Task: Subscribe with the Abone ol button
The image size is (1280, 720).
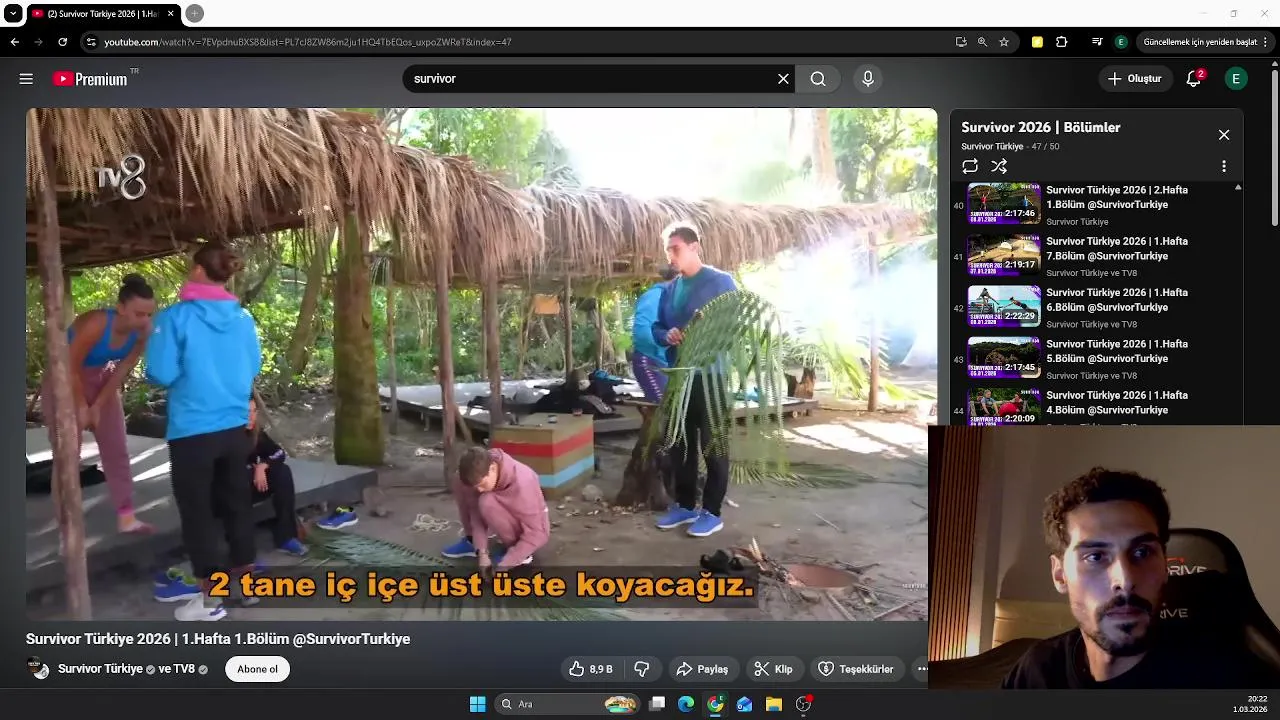Action: tap(257, 669)
